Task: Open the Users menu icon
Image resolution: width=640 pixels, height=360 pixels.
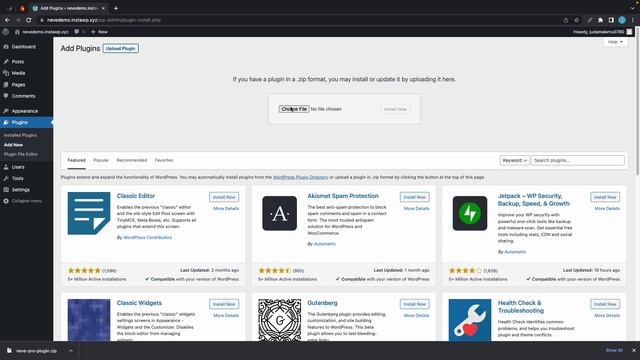Action: 6,167
